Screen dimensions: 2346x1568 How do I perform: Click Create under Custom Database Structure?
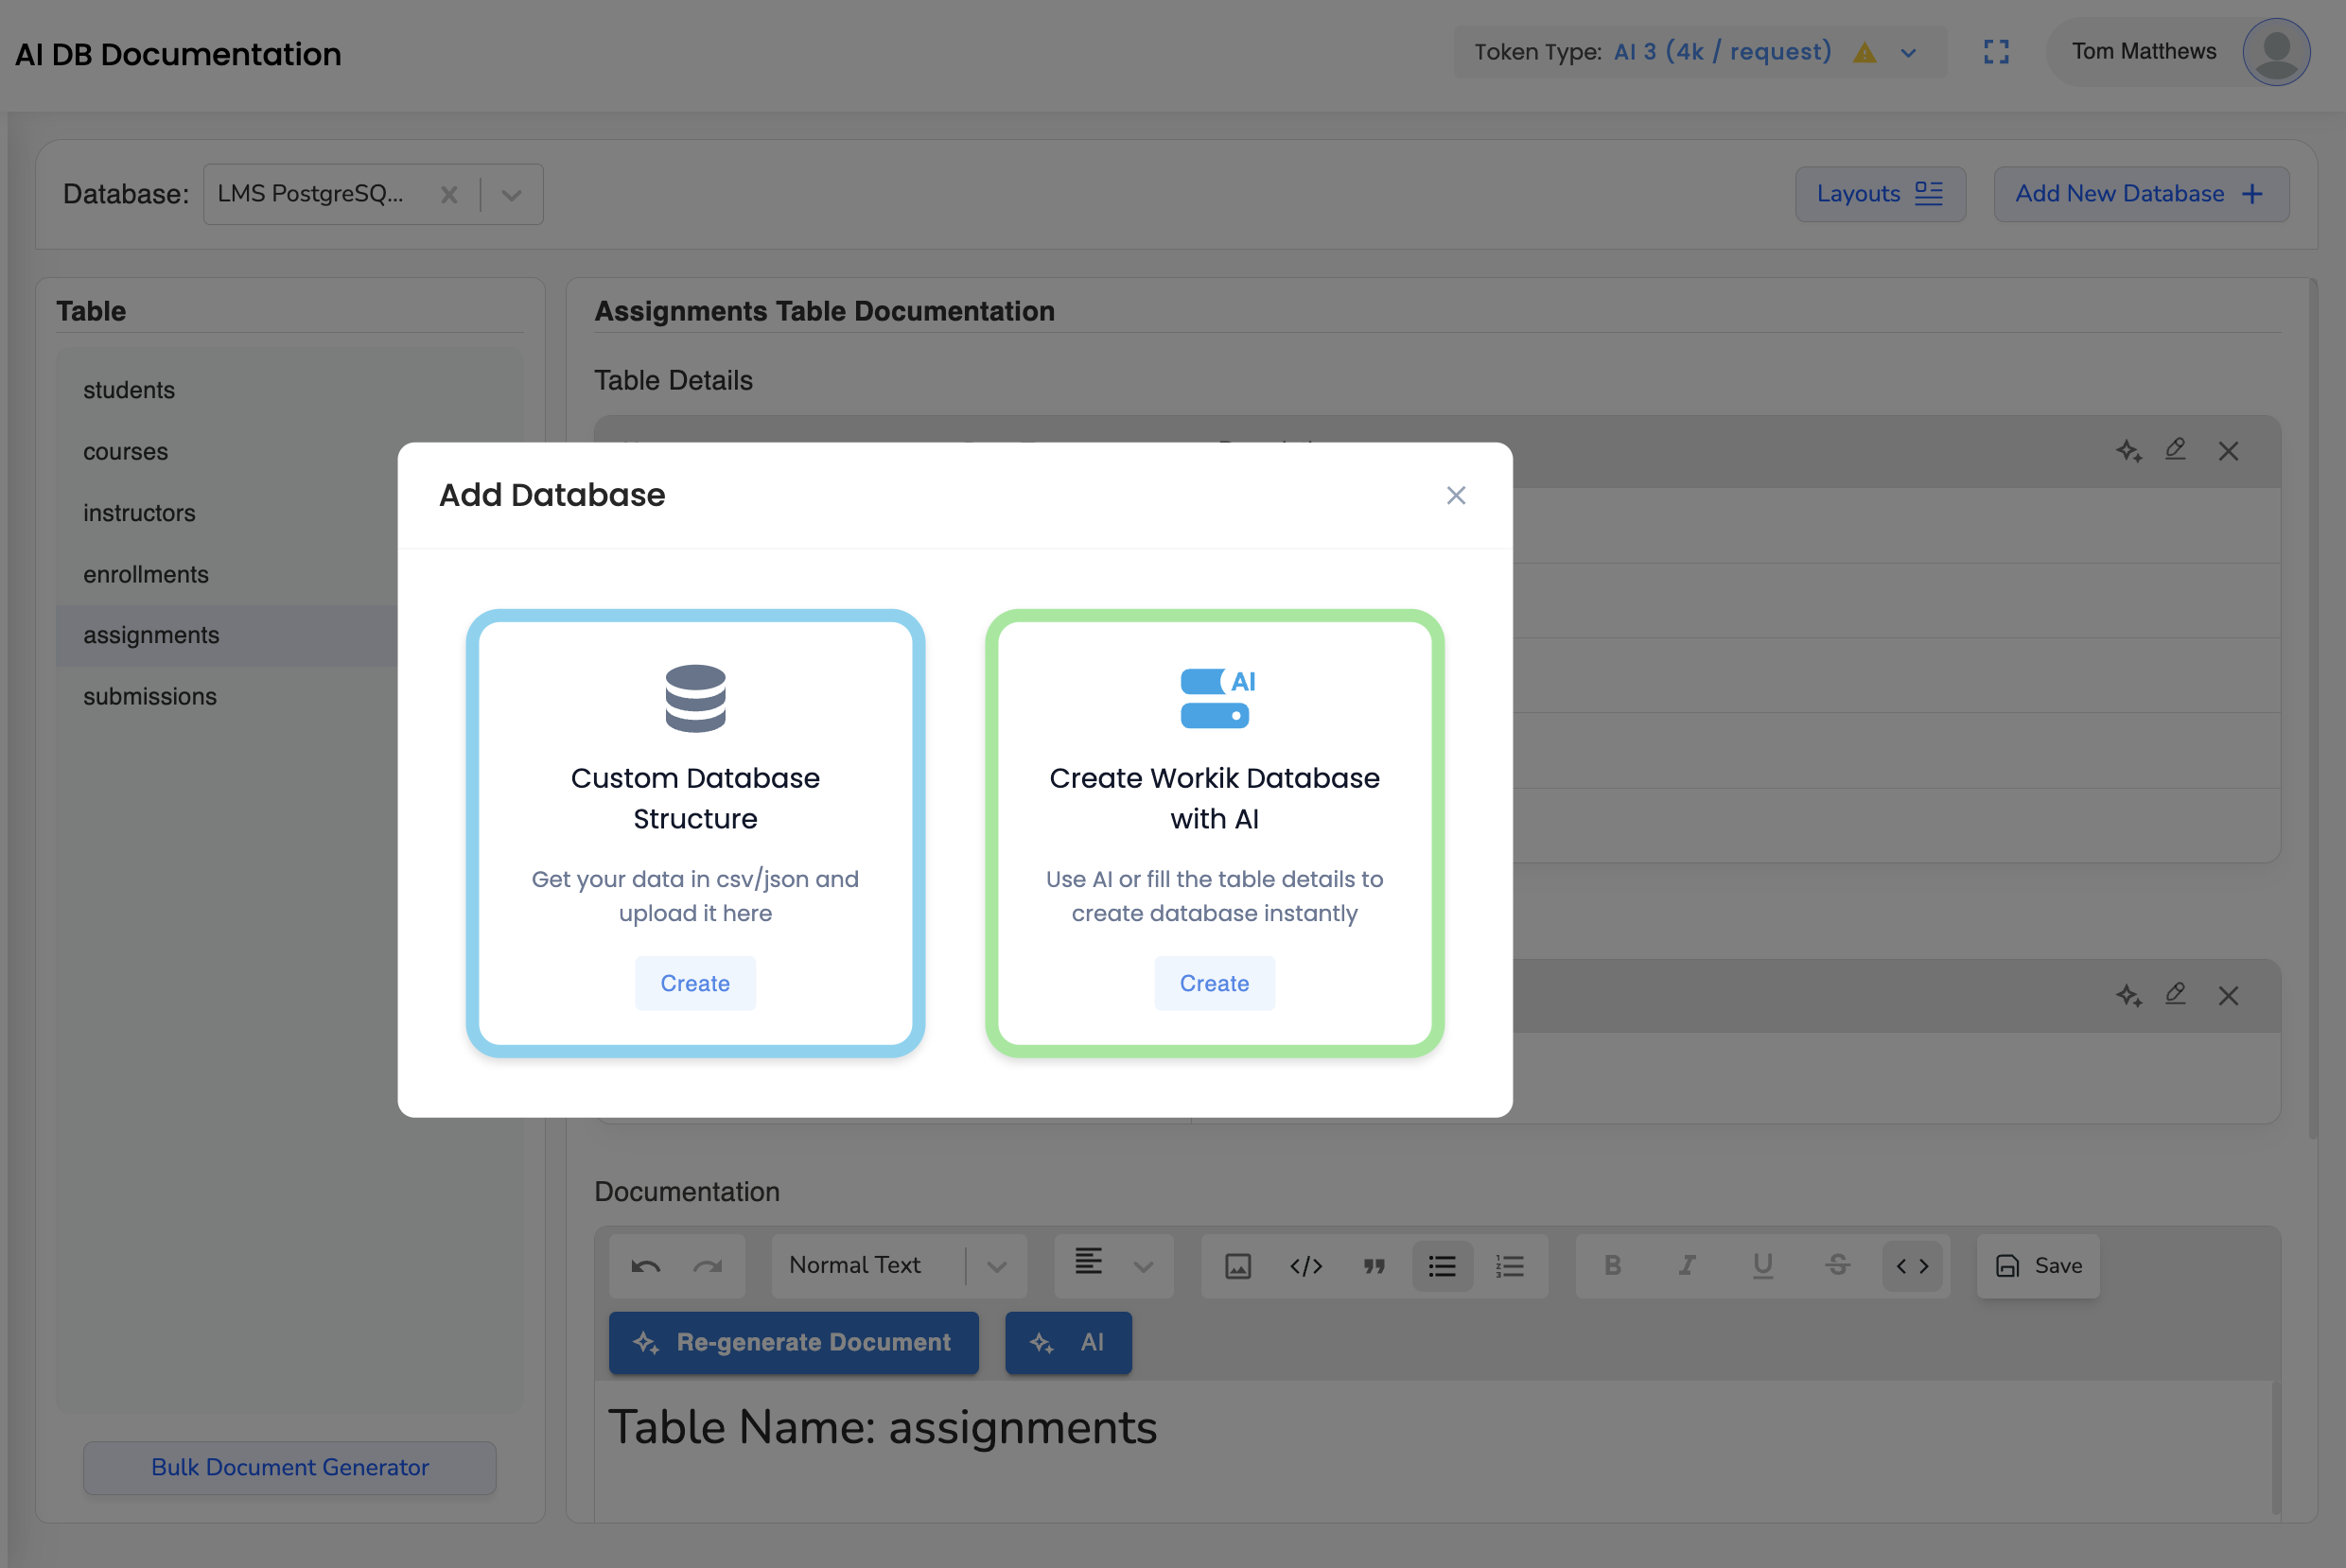(695, 983)
